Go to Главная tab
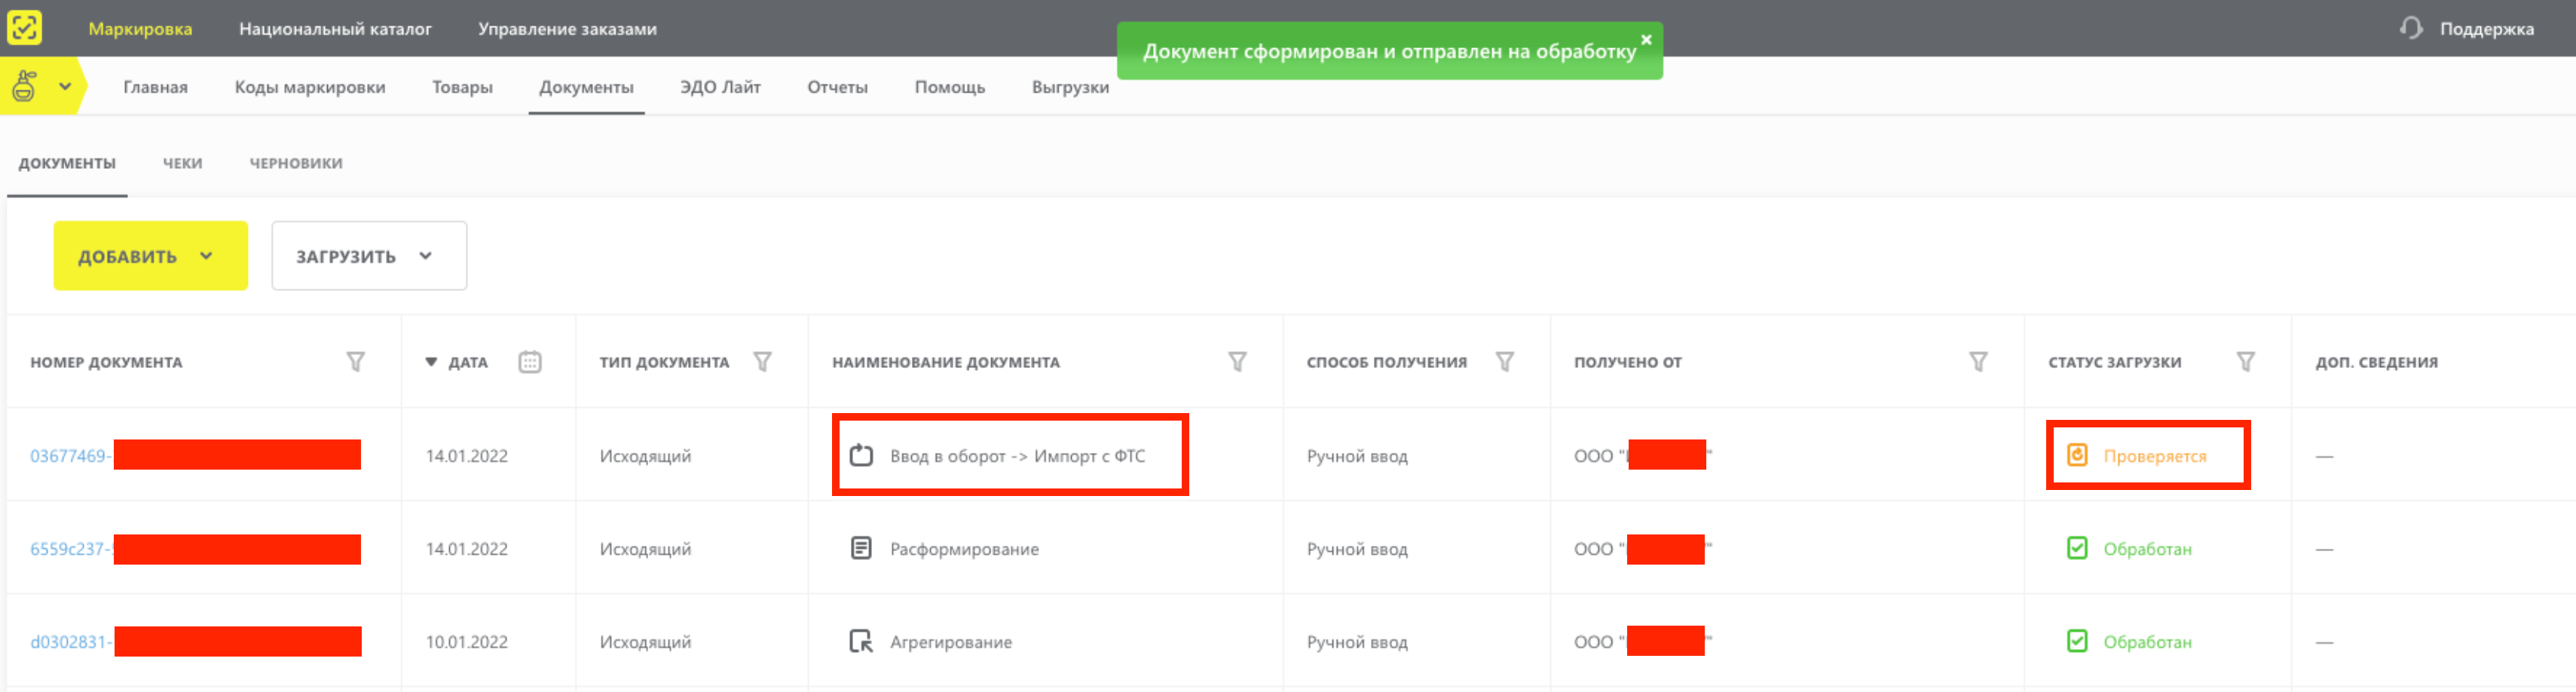The width and height of the screenshot is (2576, 692). click(x=155, y=87)
